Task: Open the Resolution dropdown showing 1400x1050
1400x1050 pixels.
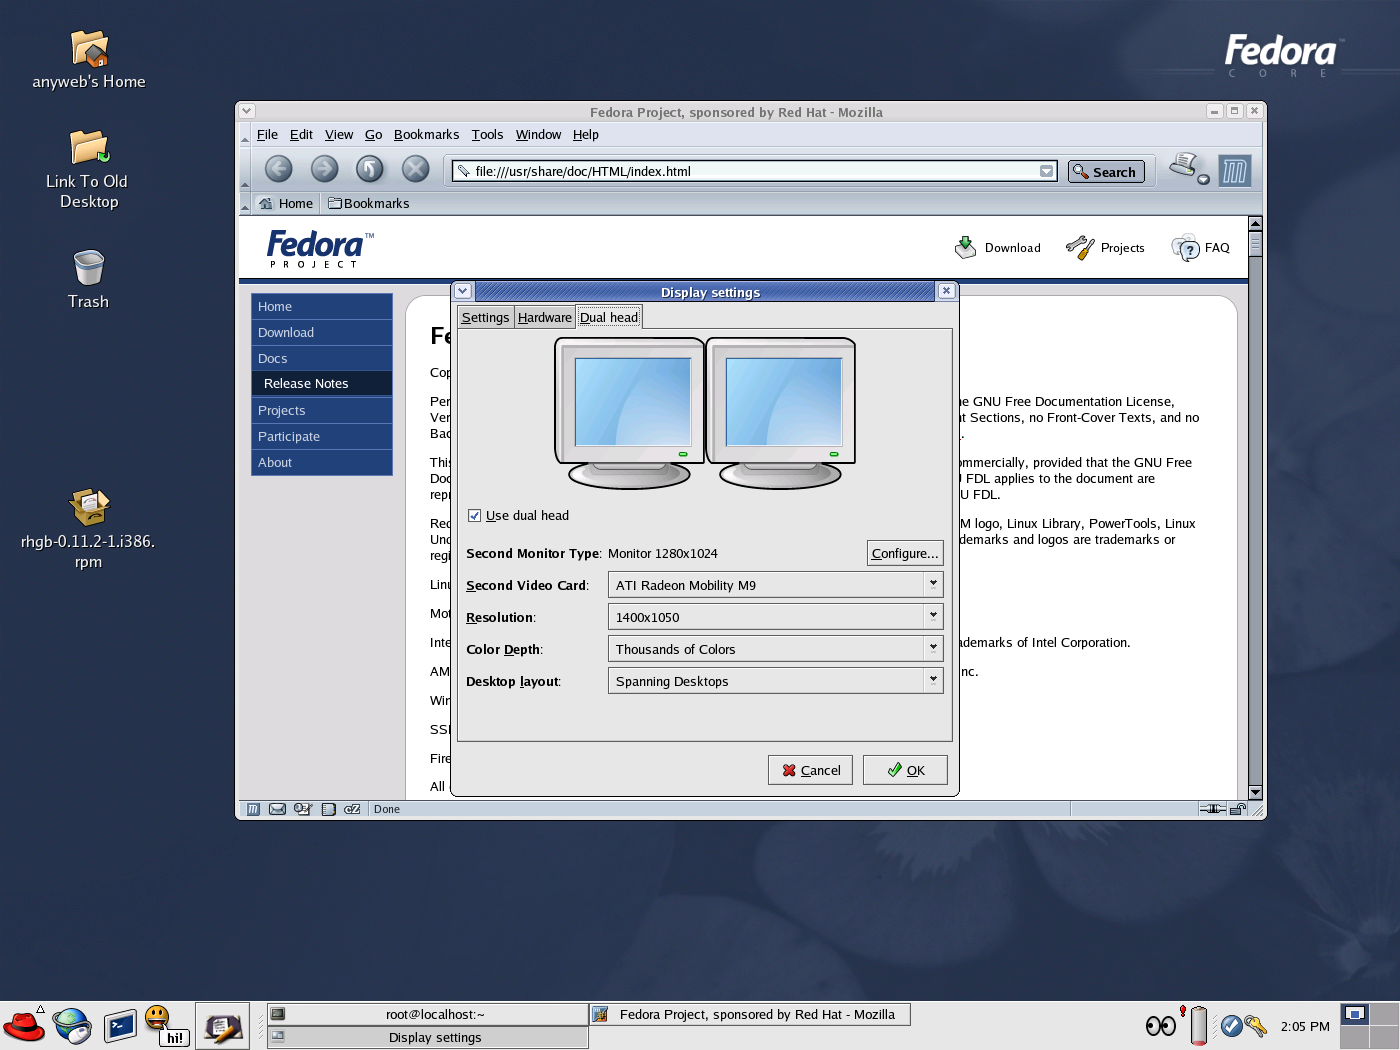Action: coord(775,617)
